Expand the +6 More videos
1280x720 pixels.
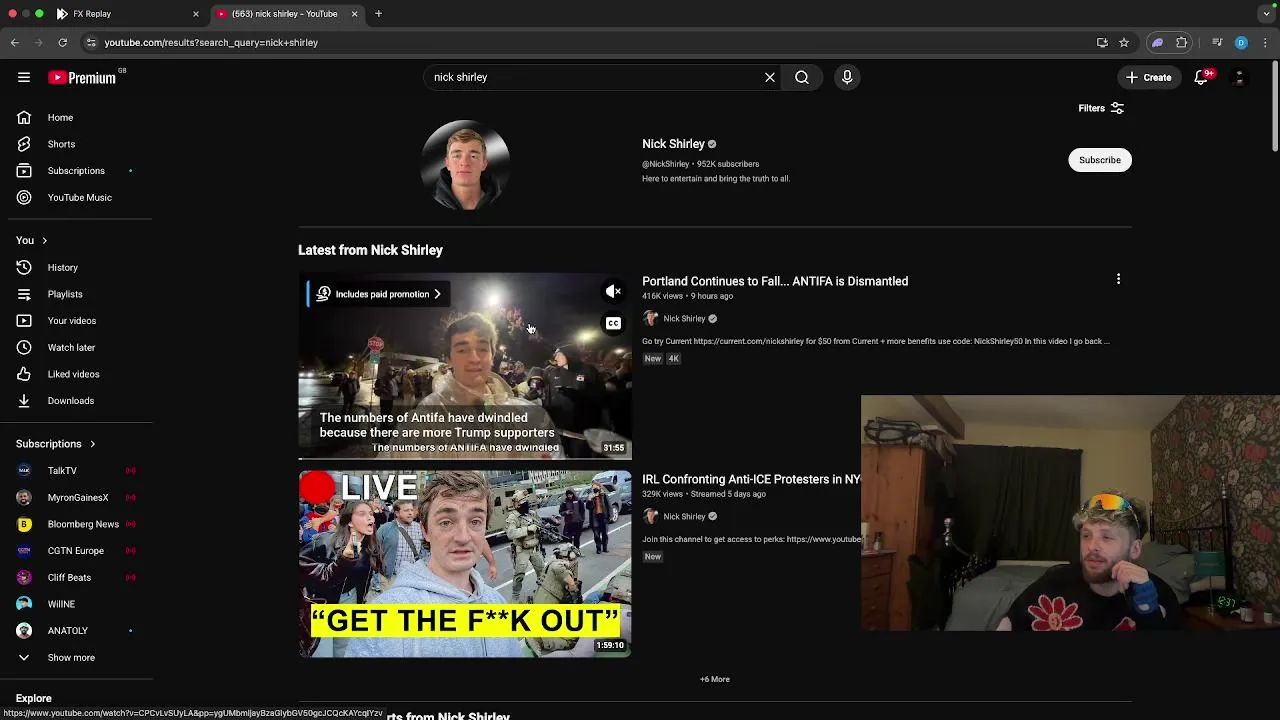point(715,679)
